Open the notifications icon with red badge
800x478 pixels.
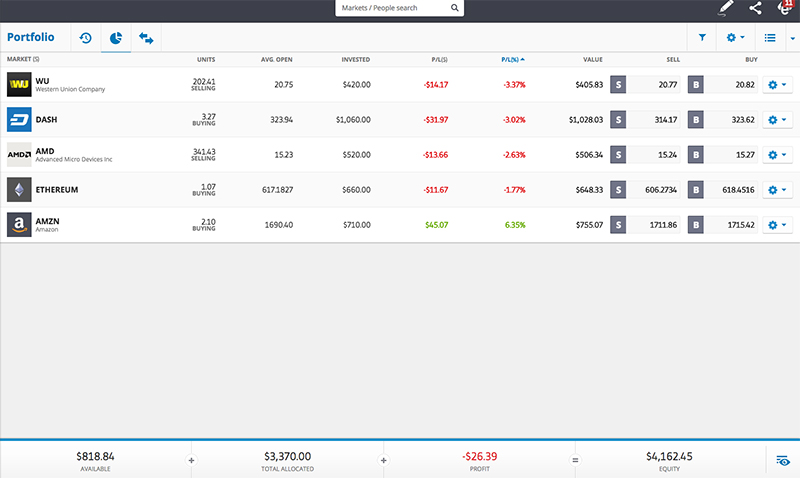click(x=785, y=8)
